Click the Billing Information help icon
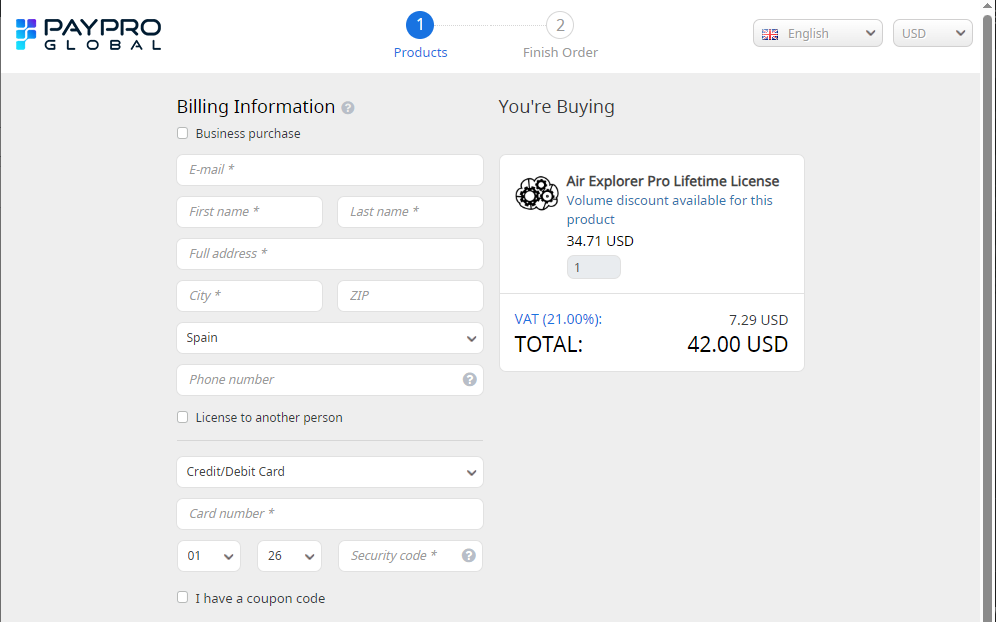The image size is (996, 622). [348, 108]
